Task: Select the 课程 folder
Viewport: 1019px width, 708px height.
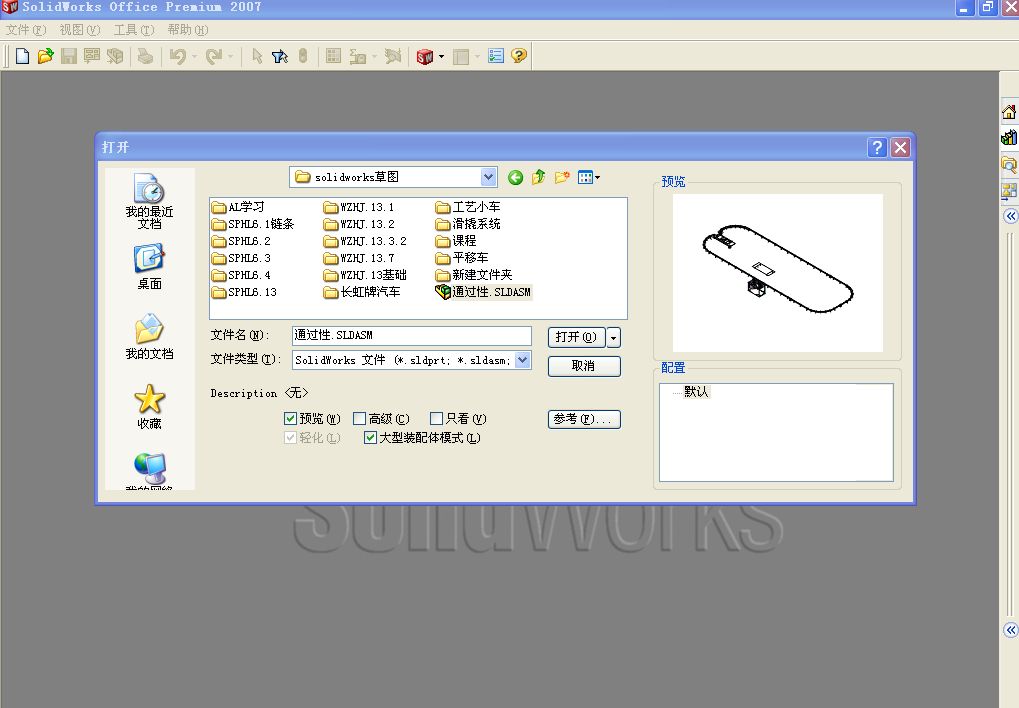Action: pos(456,241)
